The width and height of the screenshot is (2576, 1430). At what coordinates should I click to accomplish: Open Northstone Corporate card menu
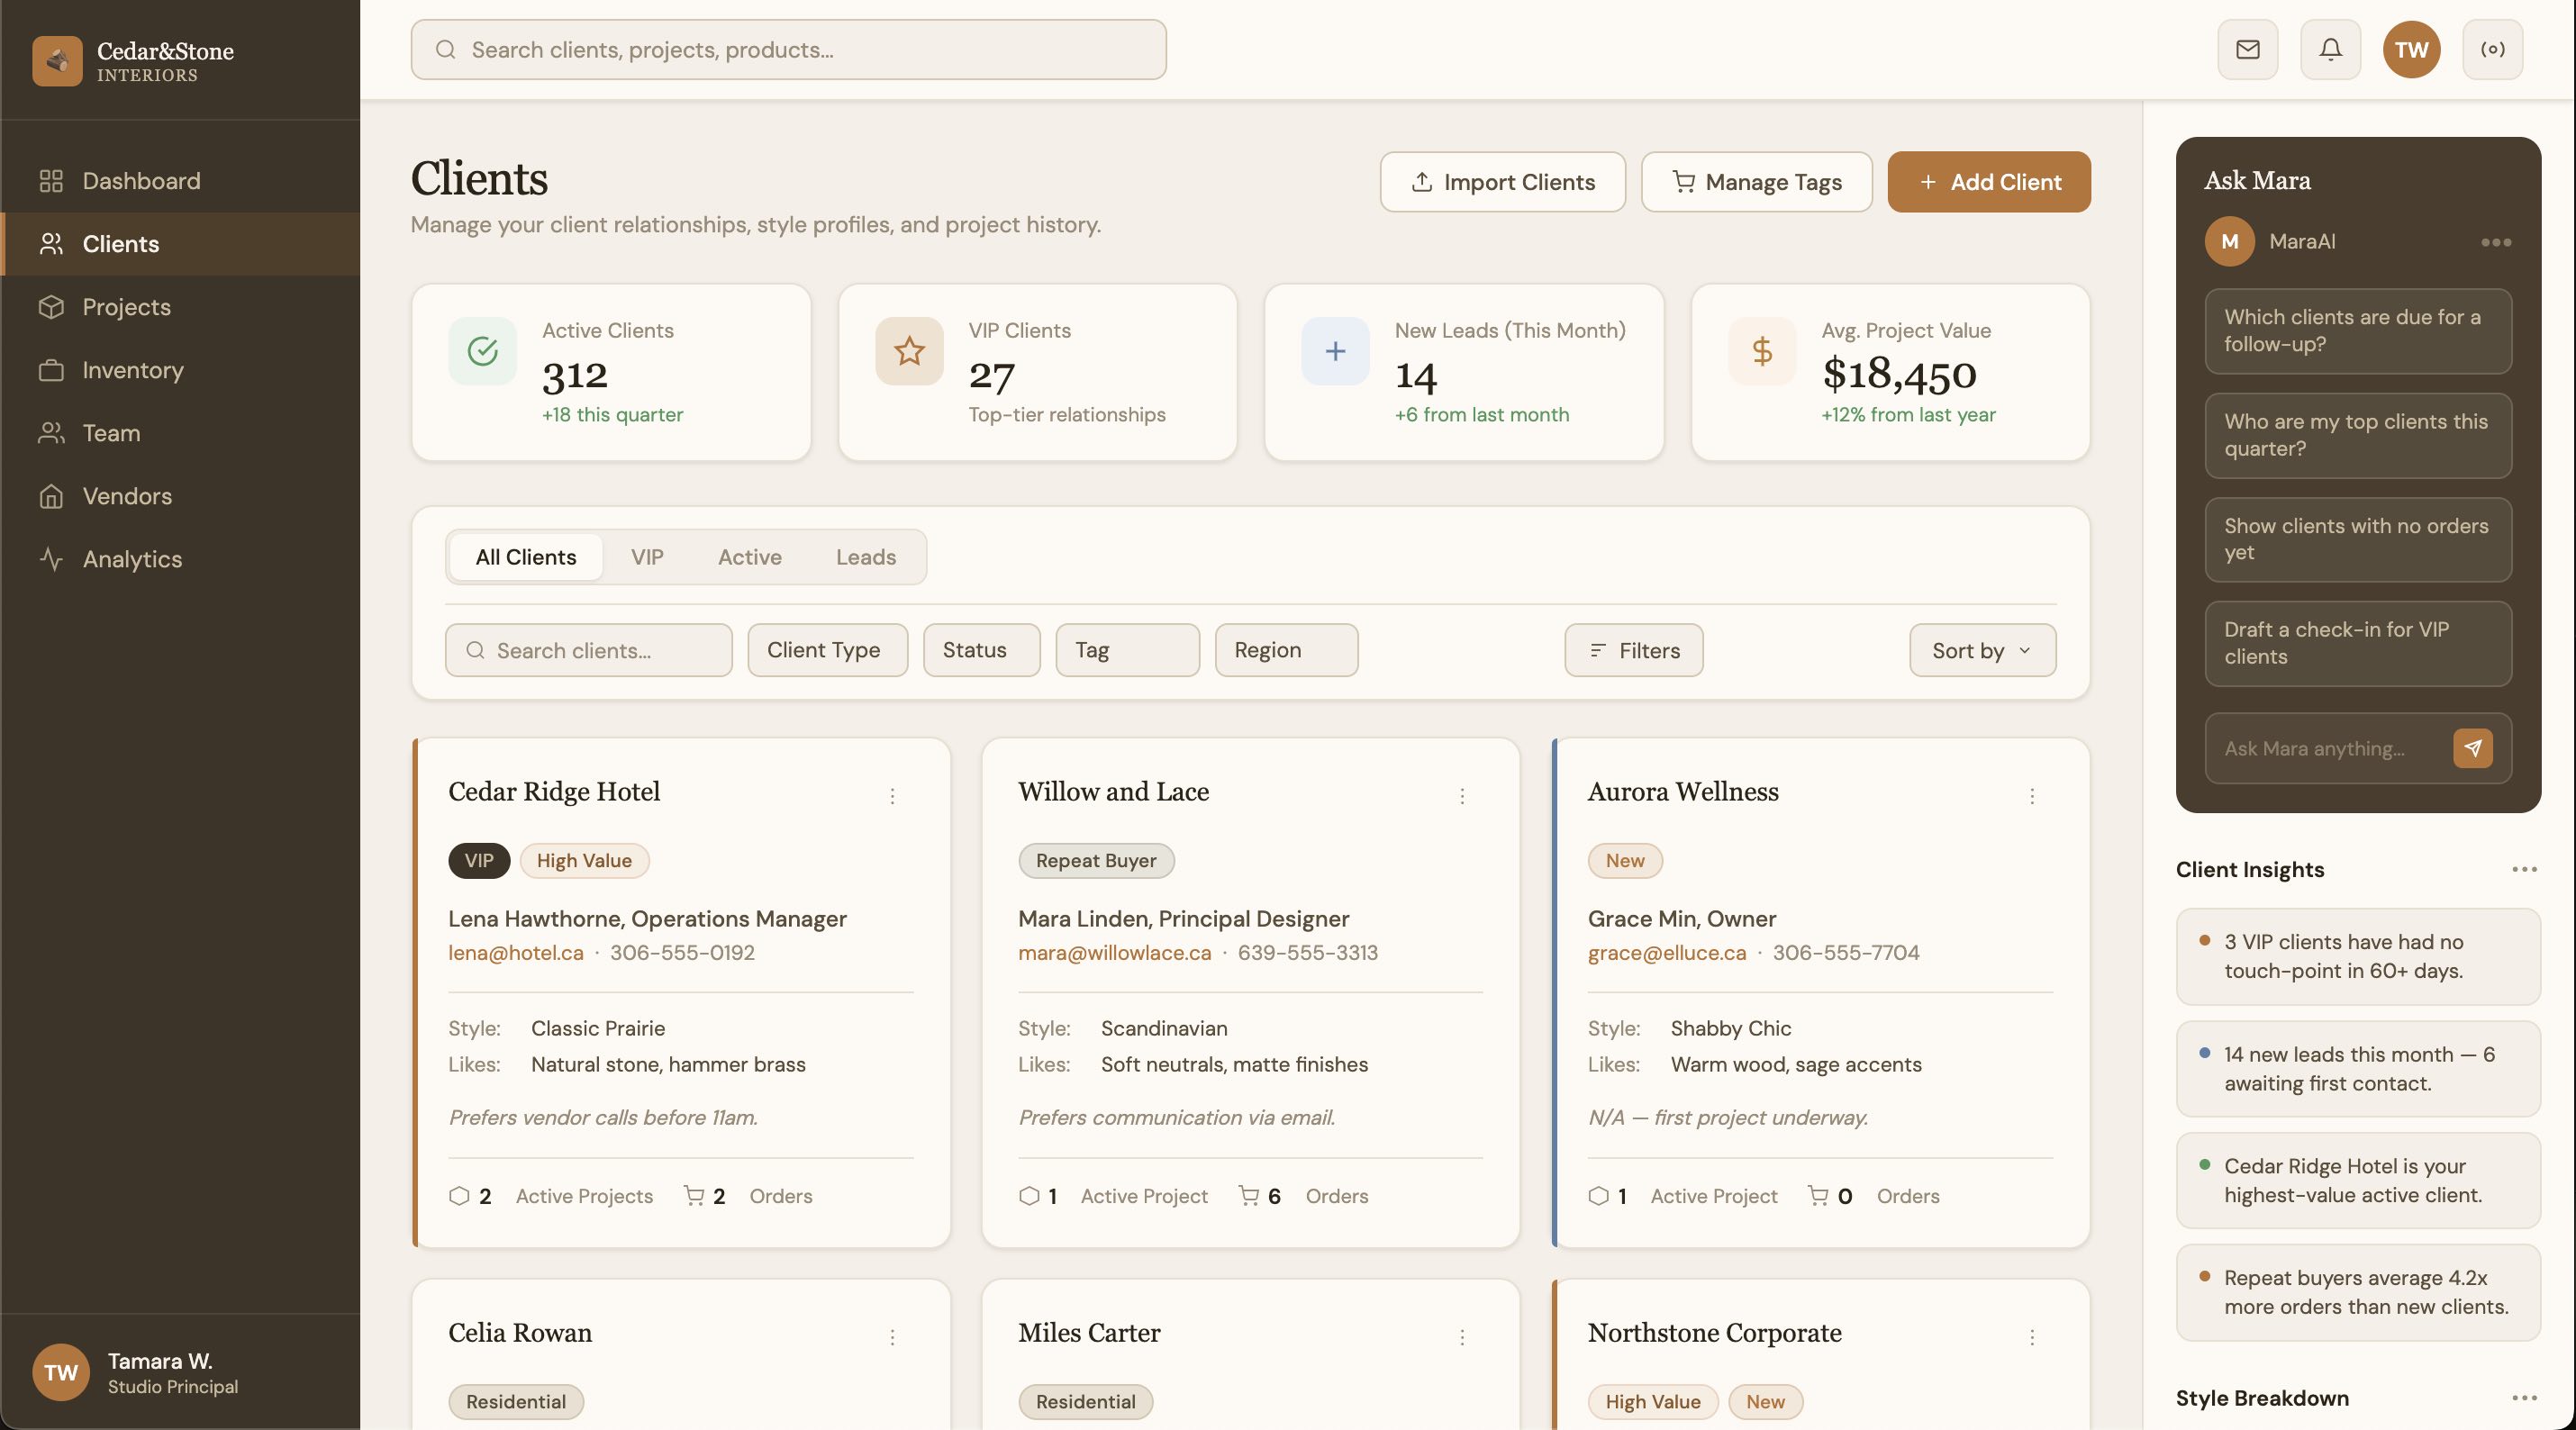(x=2032, y=1337)
